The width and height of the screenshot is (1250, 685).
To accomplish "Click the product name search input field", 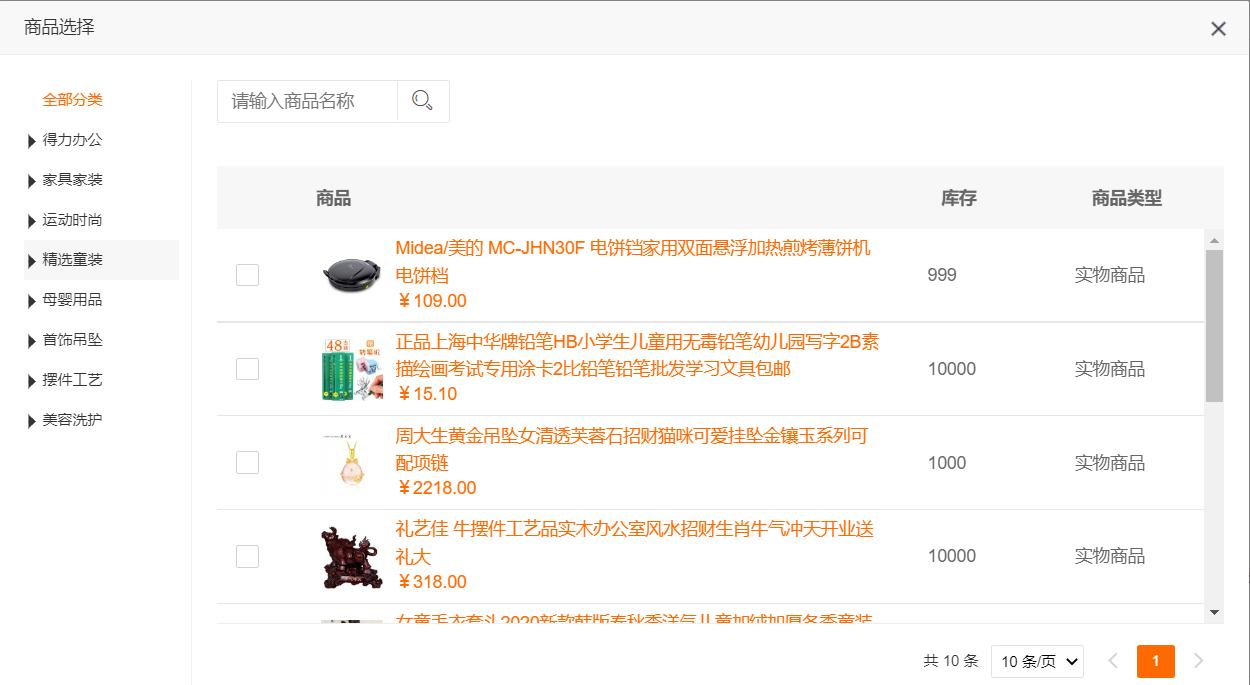I will pos(305,100).
